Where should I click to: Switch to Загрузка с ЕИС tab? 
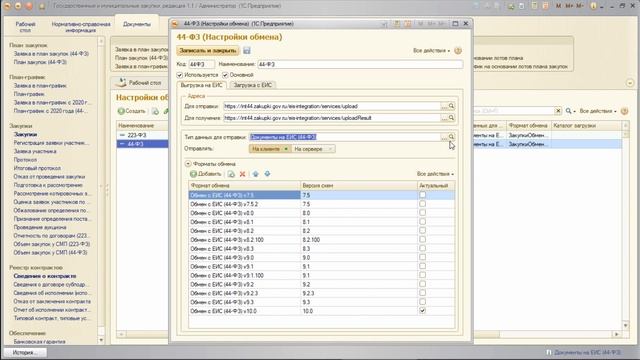252,85
